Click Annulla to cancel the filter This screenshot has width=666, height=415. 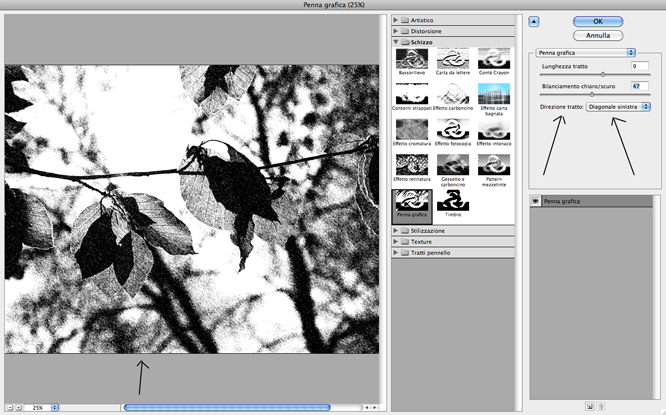tap(598, 35)
